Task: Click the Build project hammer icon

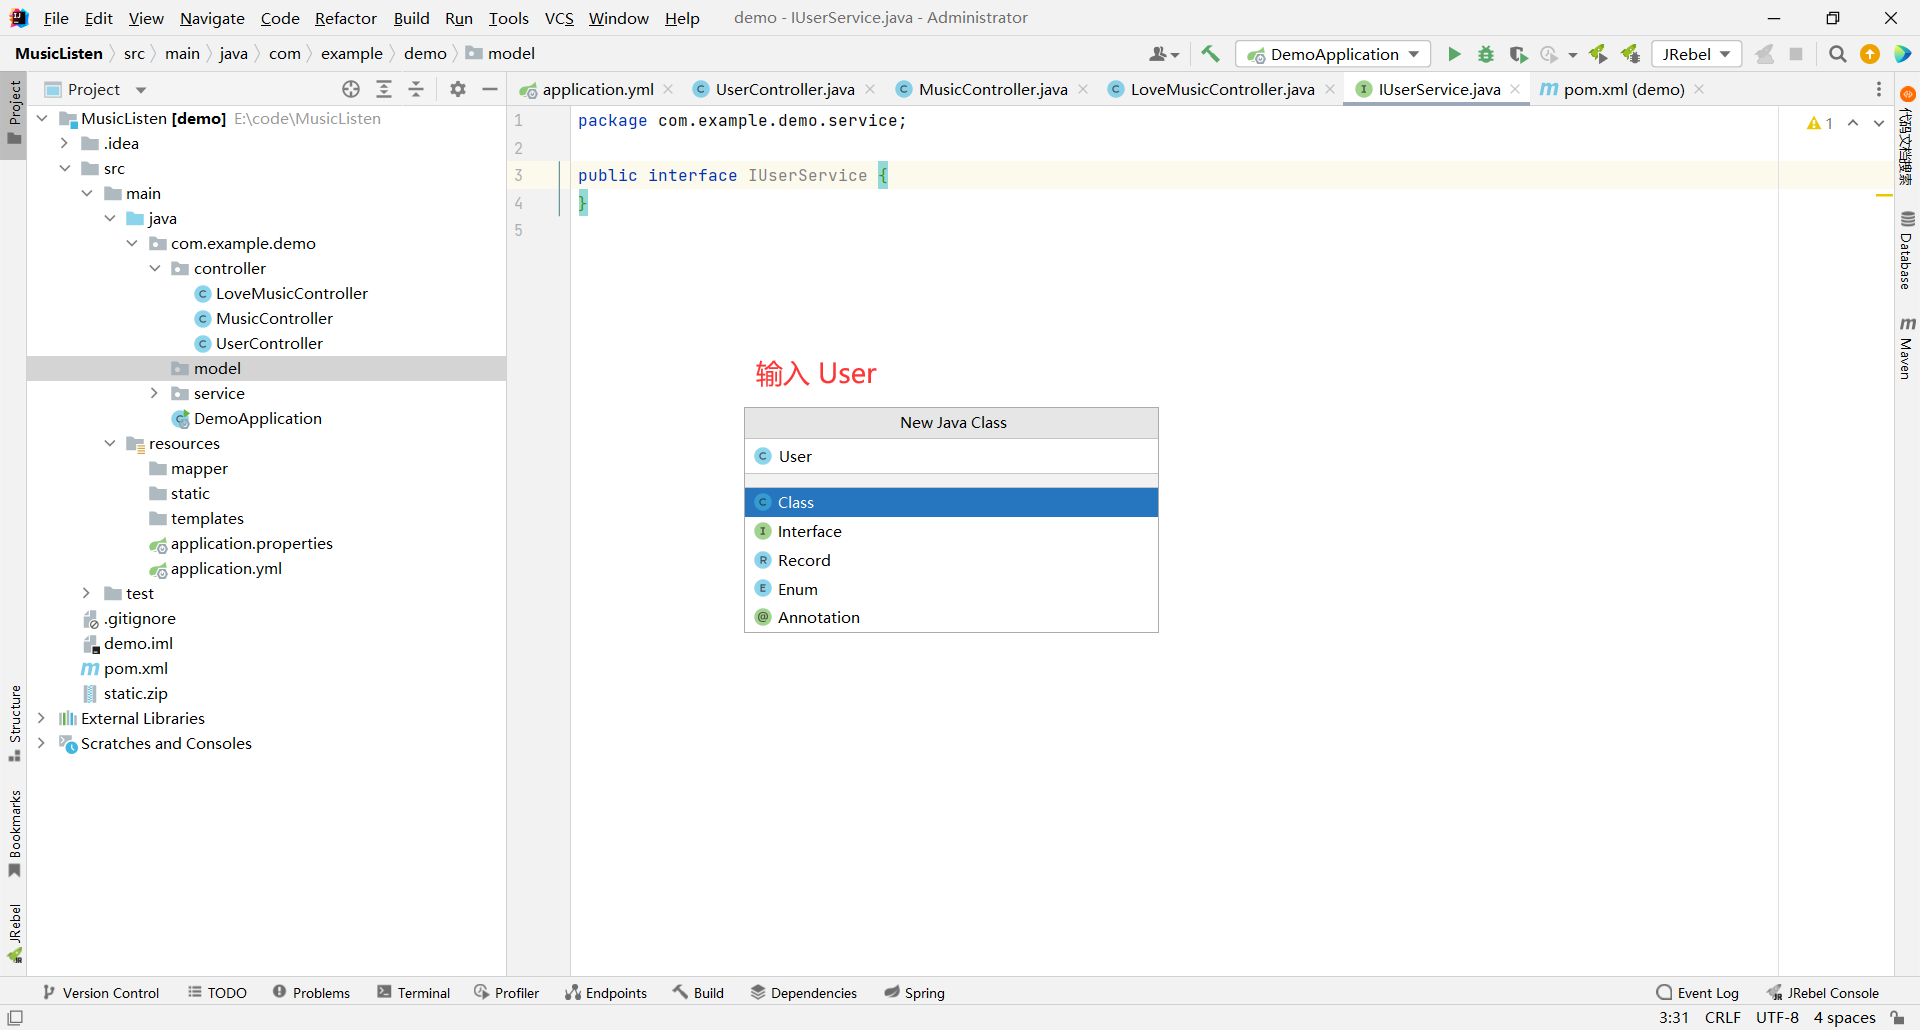Action: pos(1210,54)
